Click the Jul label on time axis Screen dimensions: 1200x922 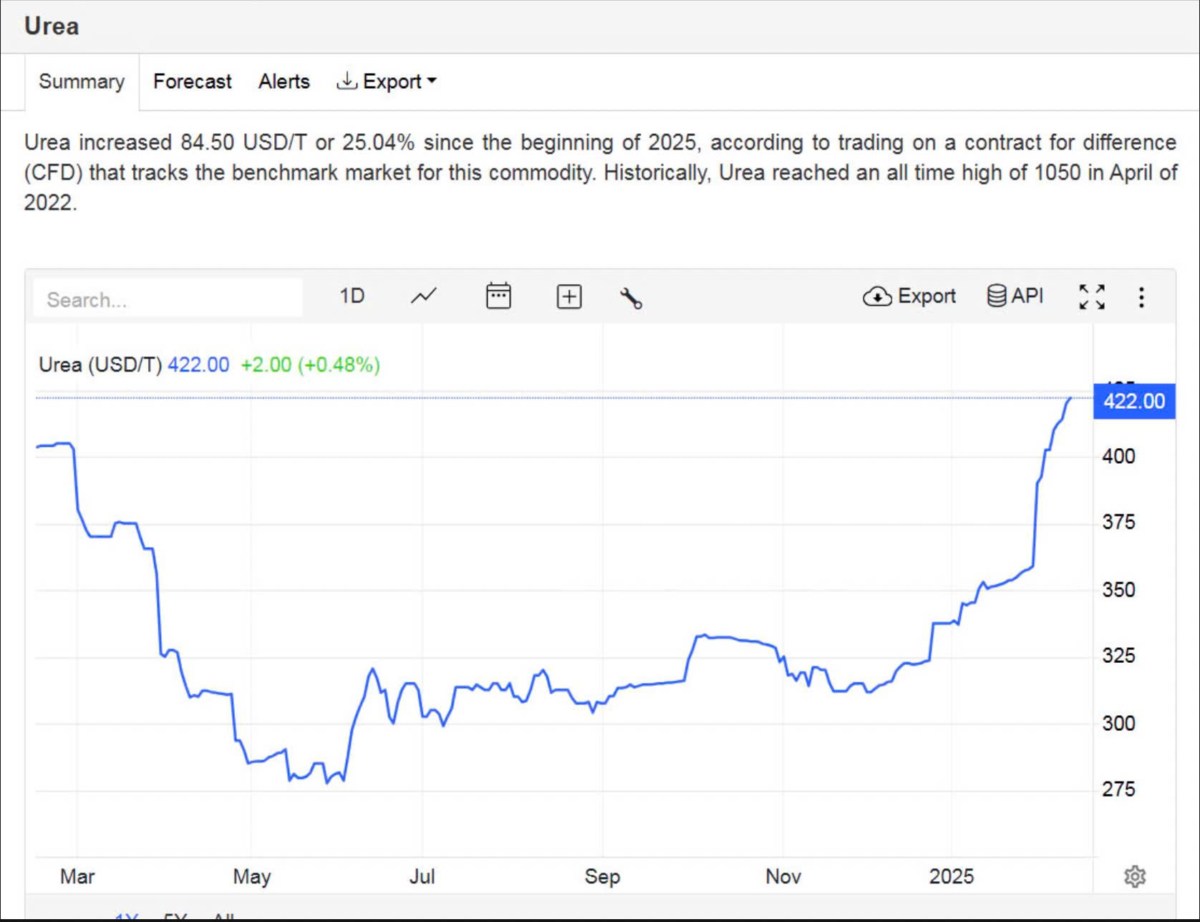point(422,877)
